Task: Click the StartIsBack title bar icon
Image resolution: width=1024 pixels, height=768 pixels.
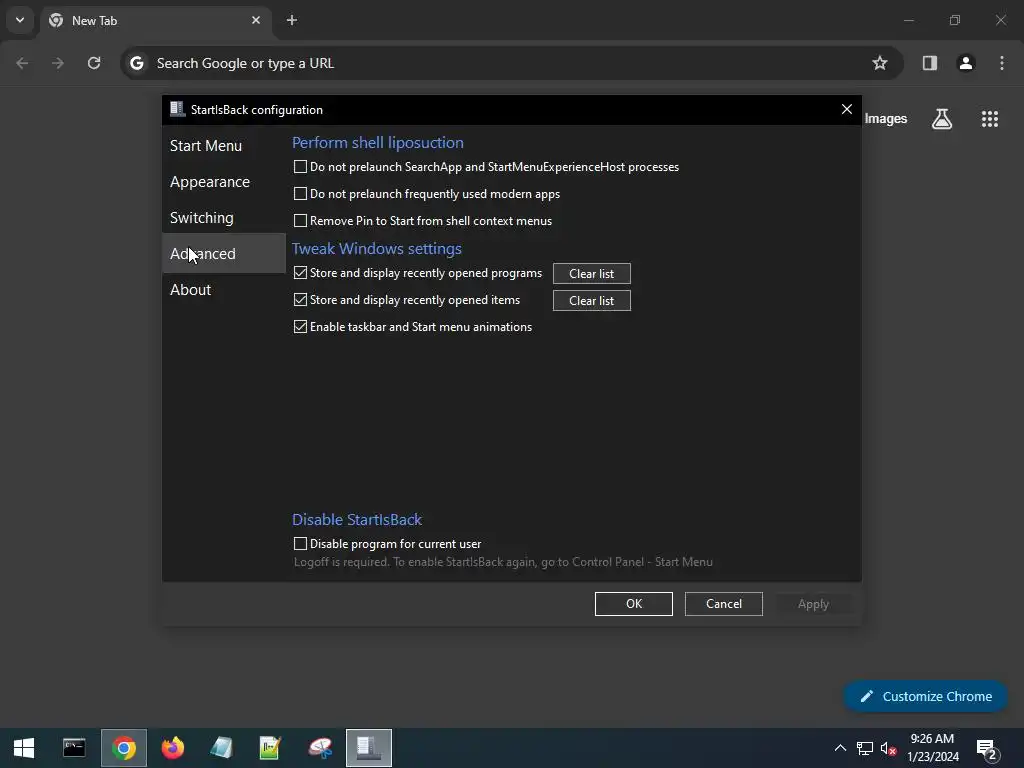Action: [177, 109]
